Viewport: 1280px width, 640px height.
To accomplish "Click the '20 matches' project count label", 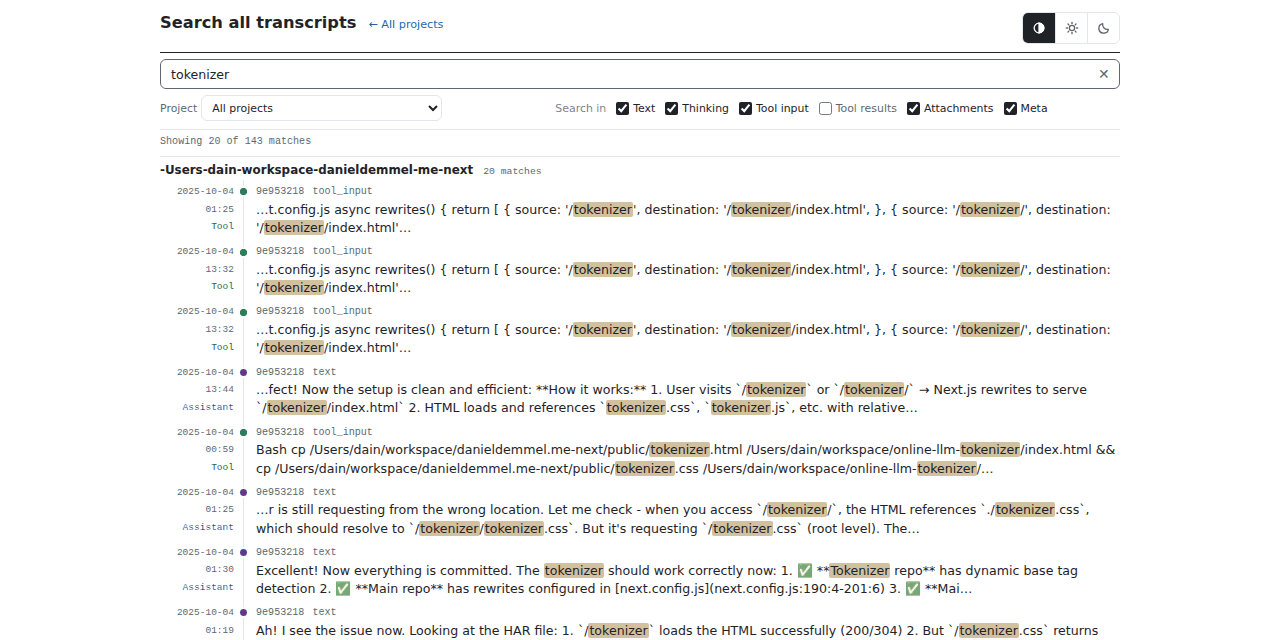I will coord(512,171).
